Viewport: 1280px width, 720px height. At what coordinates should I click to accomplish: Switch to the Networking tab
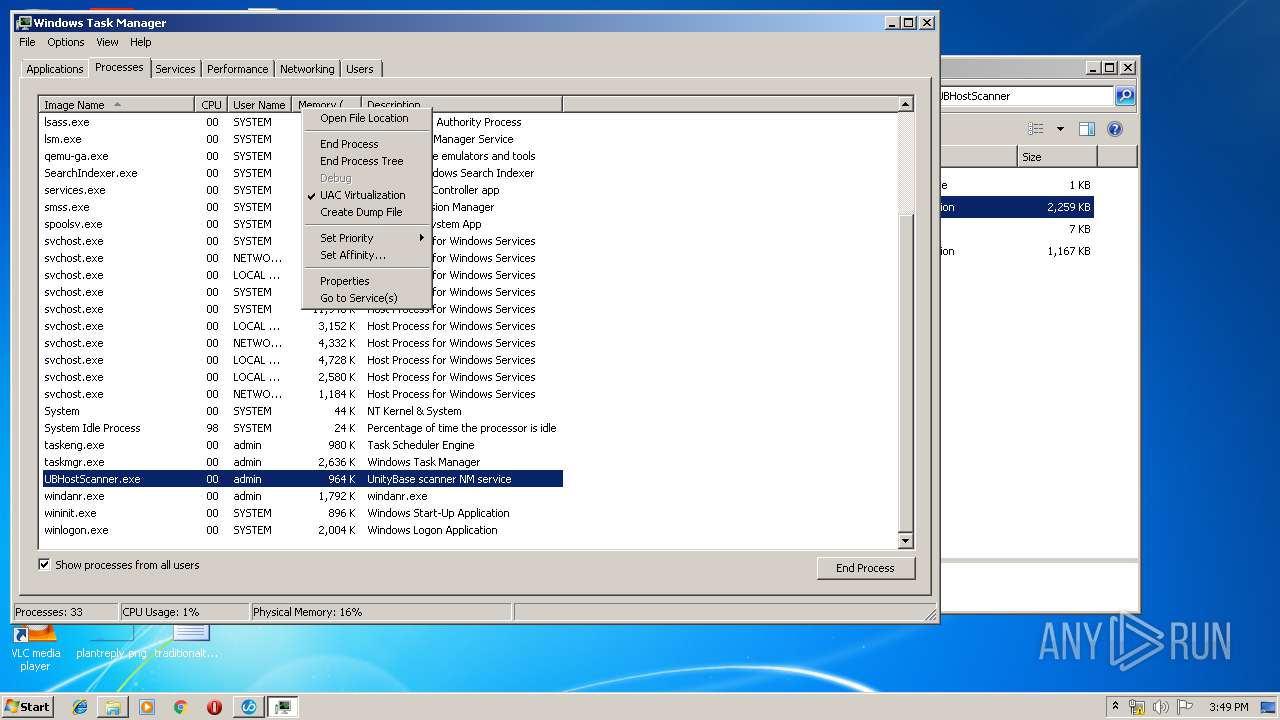[x=307, y=69]
